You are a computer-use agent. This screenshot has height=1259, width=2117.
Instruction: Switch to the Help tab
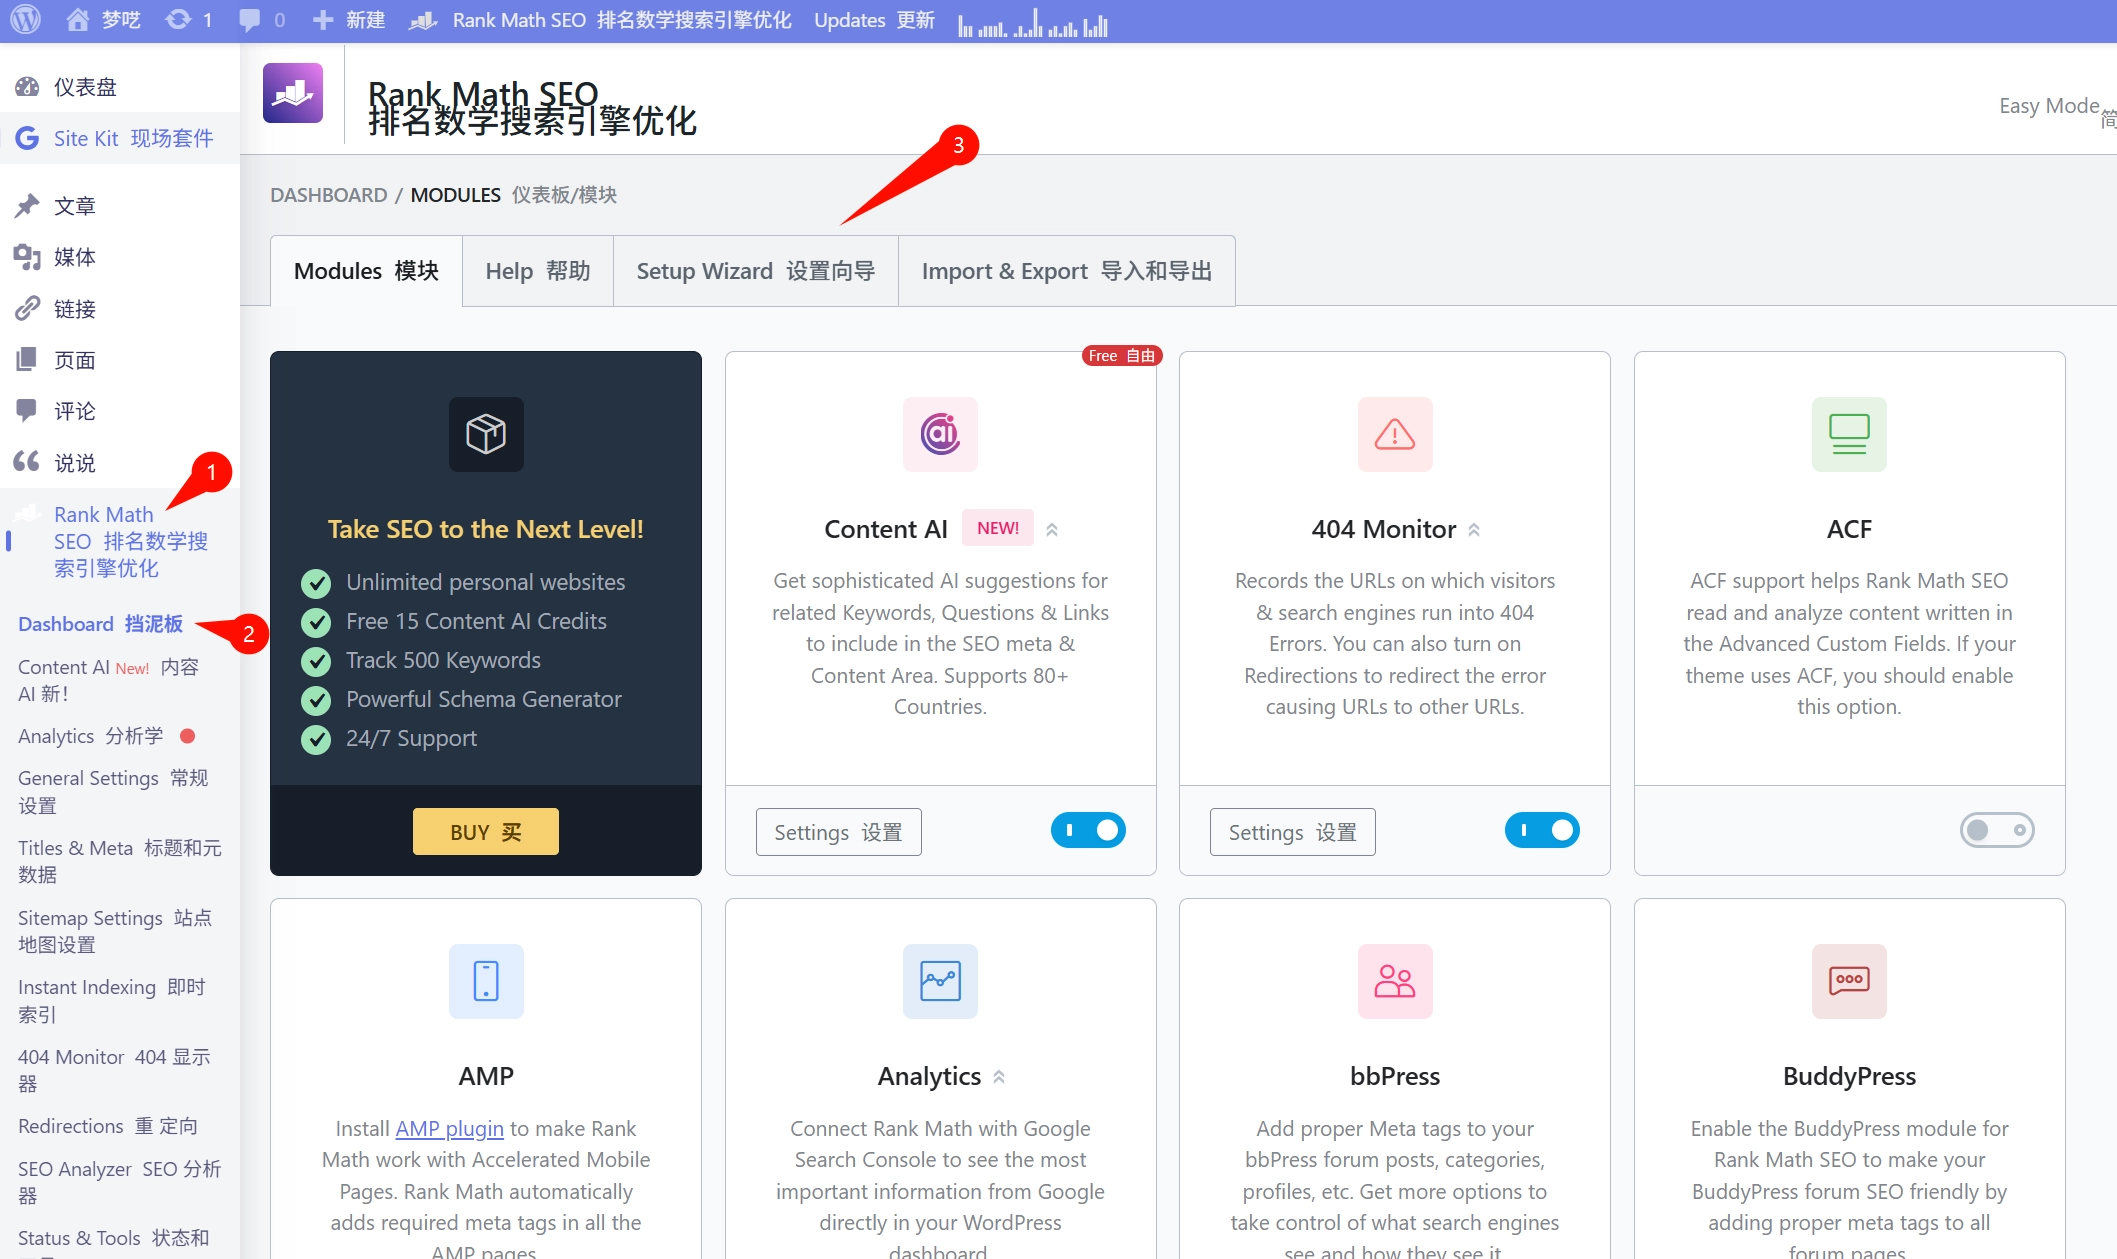(538, 271)
